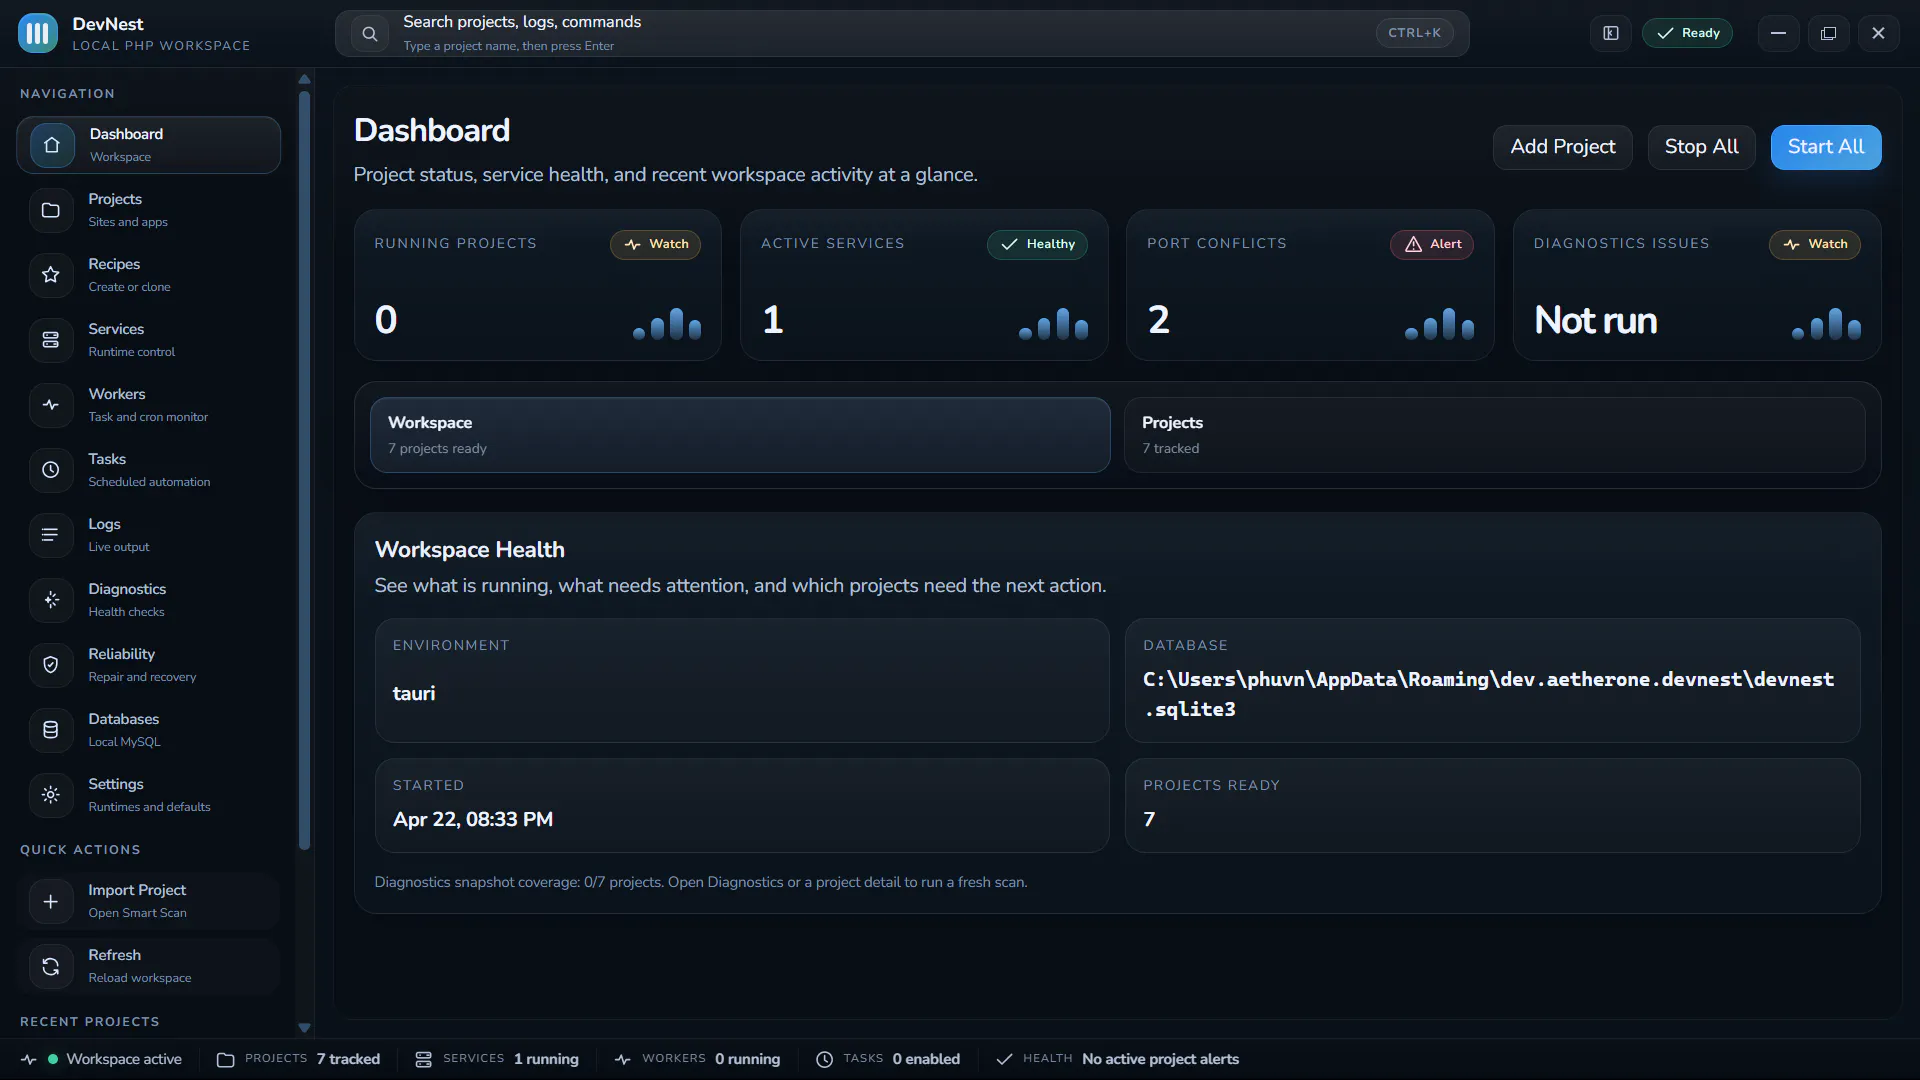Click 'No active project alerts' status text

(x=1160, y=1059)
